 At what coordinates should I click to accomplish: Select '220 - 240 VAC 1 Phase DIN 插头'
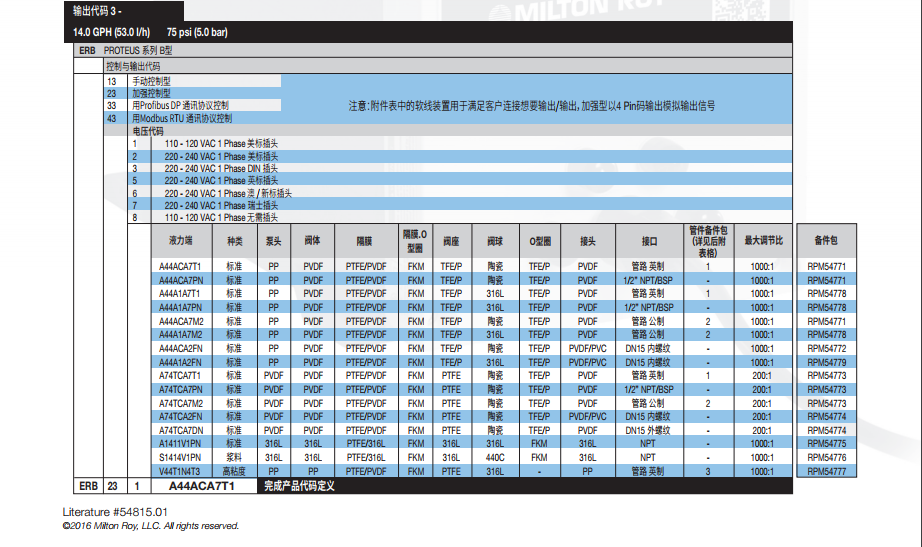[x=221, y=168]
